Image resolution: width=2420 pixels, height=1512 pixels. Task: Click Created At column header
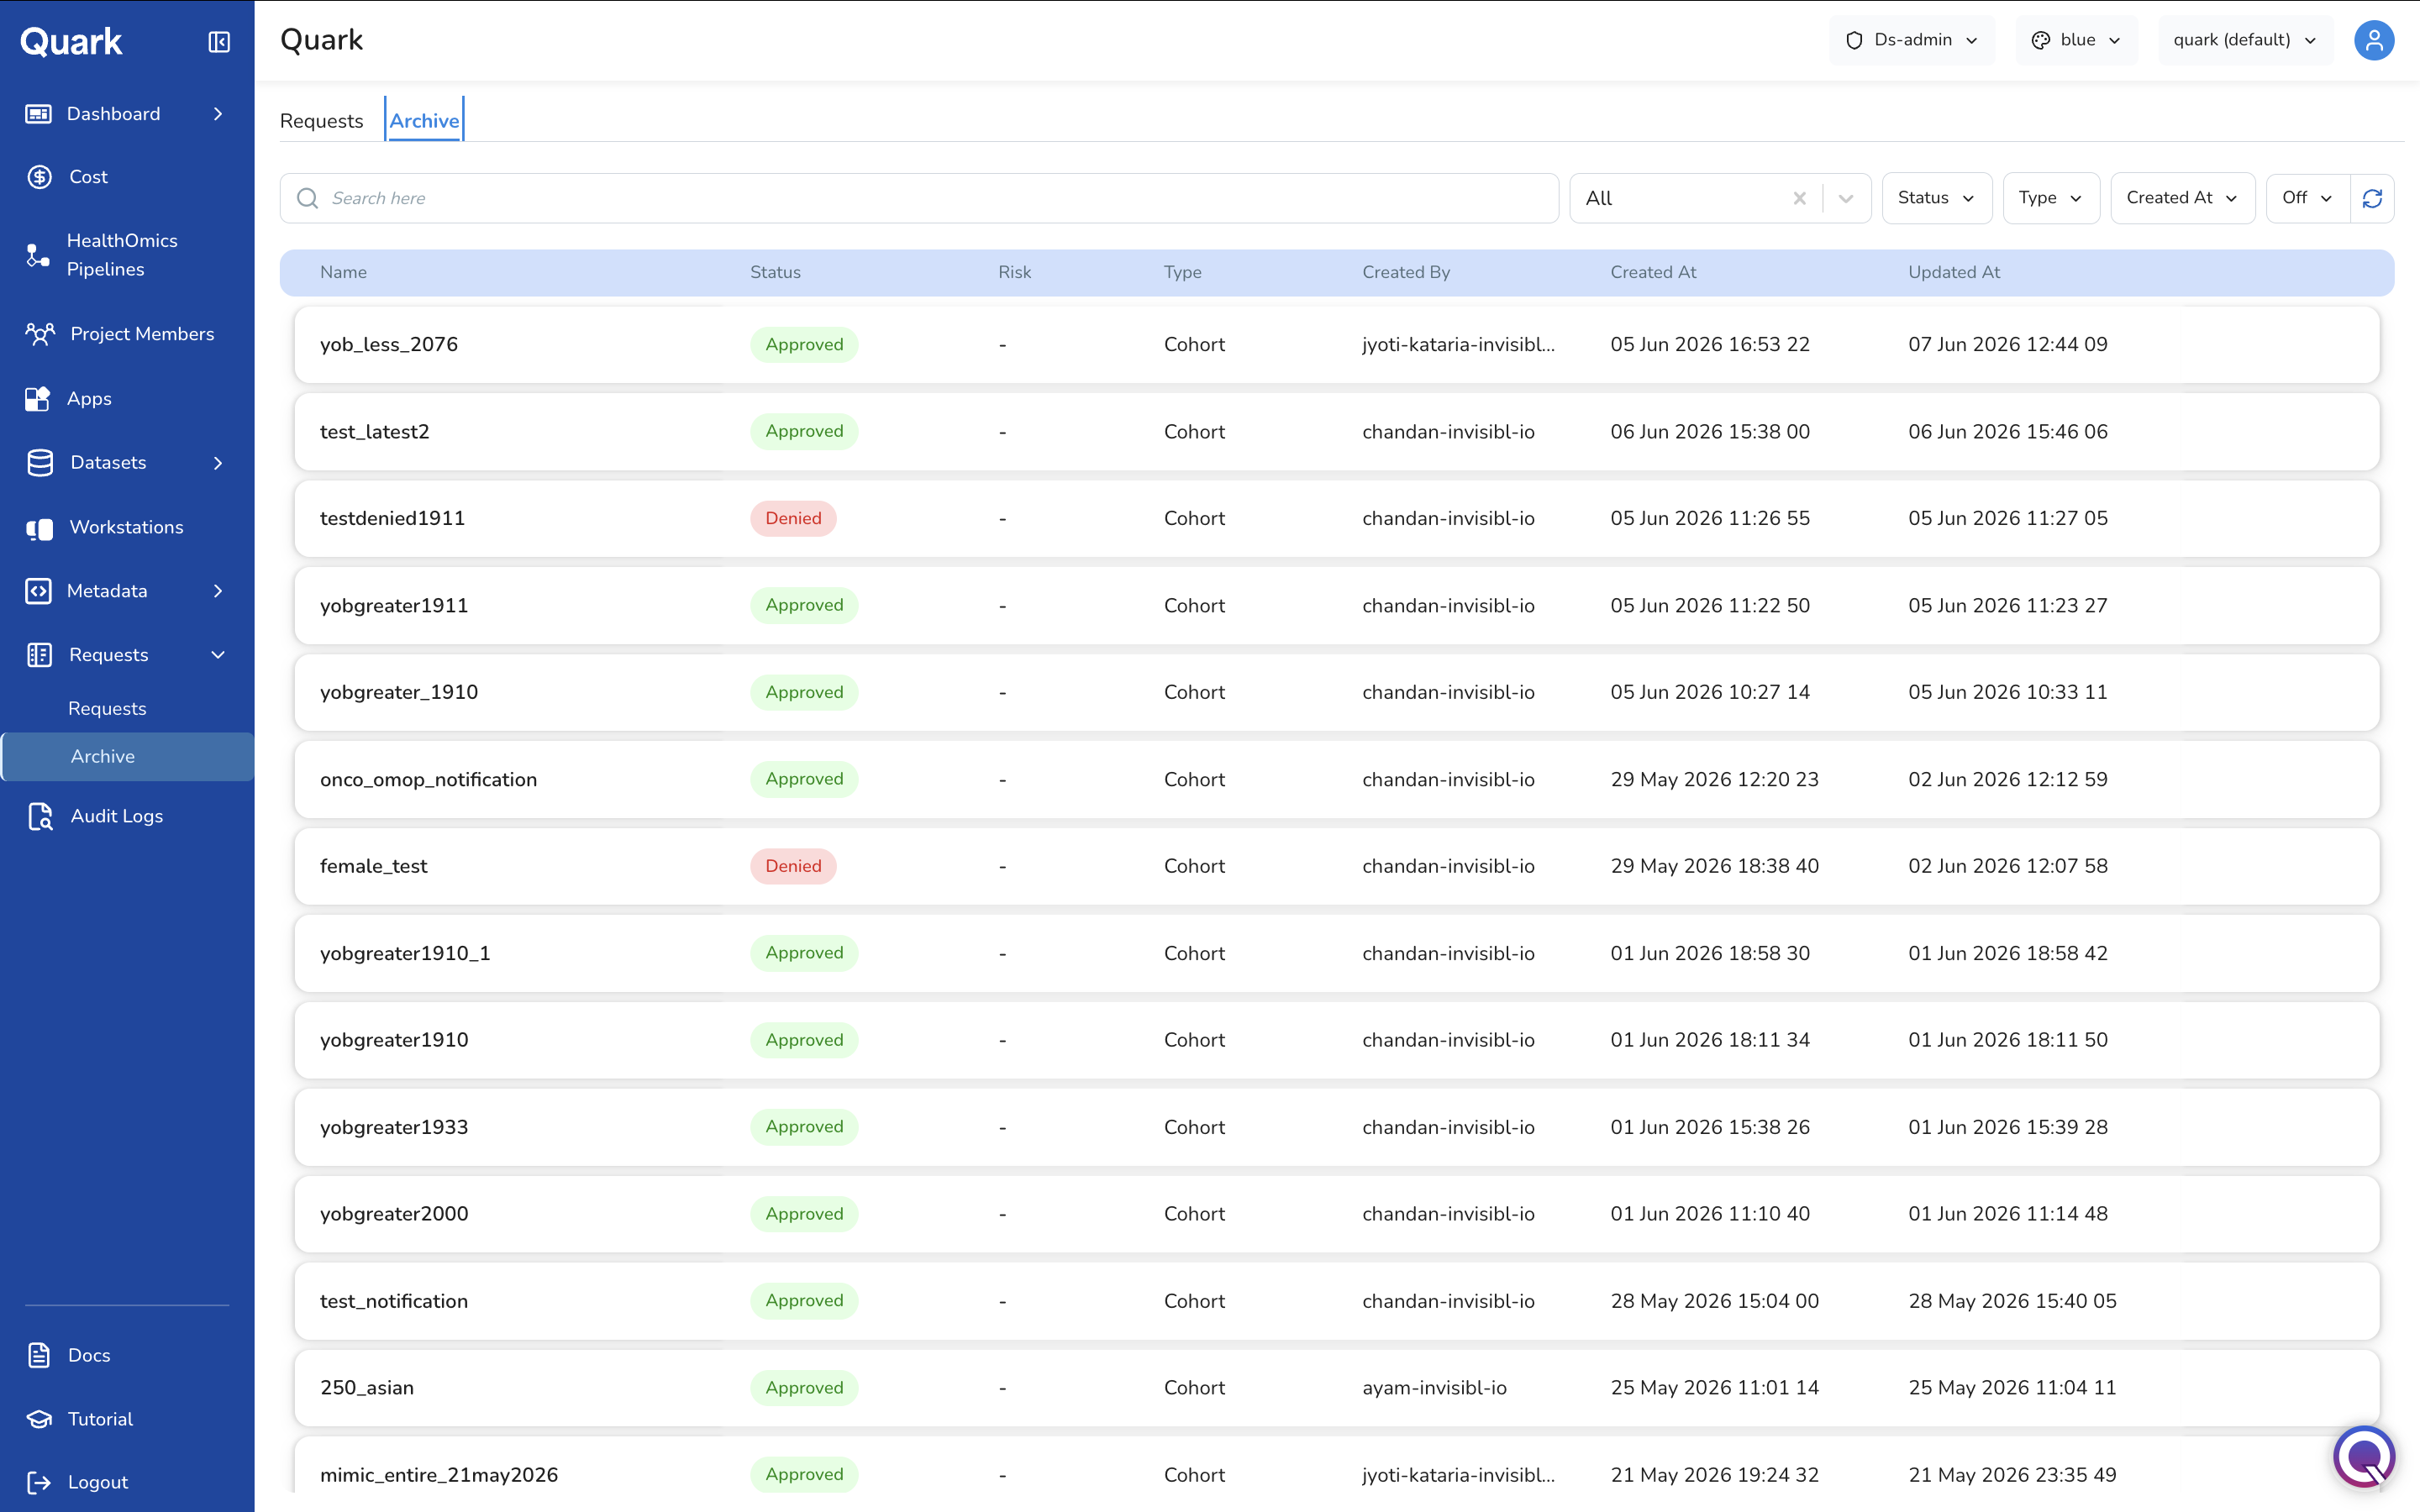click(x=1653, y=272)
